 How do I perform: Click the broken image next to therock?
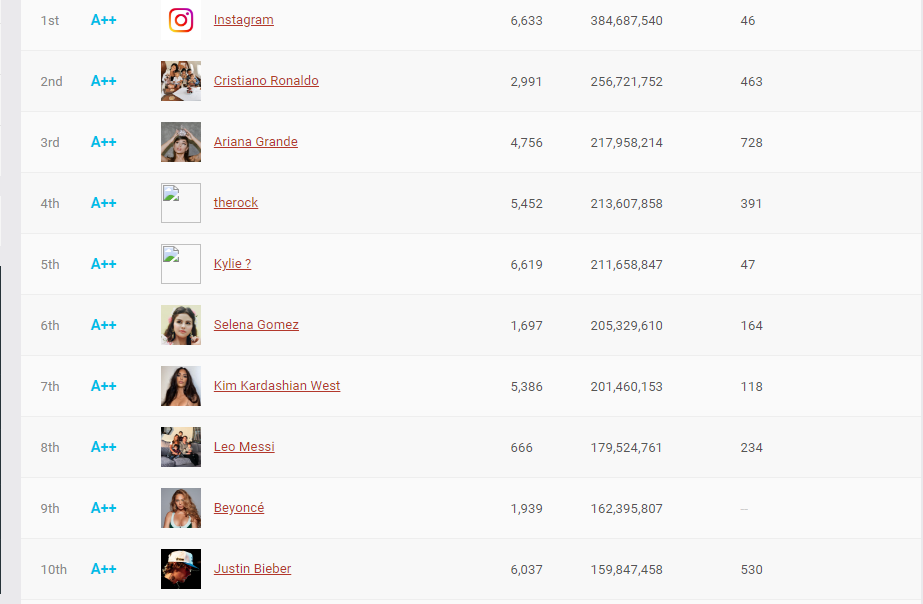click(x=181, y=203)
